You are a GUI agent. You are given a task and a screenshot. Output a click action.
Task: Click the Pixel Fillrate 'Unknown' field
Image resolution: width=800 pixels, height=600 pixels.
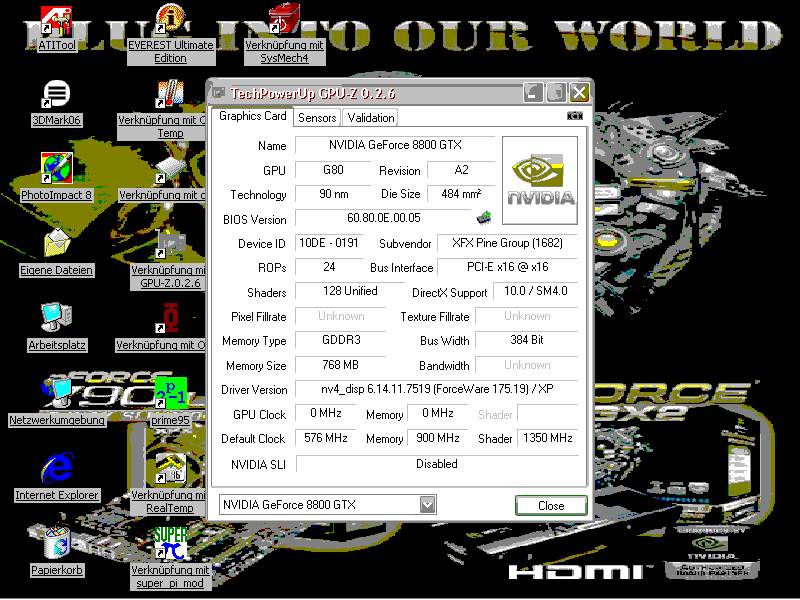341,316
